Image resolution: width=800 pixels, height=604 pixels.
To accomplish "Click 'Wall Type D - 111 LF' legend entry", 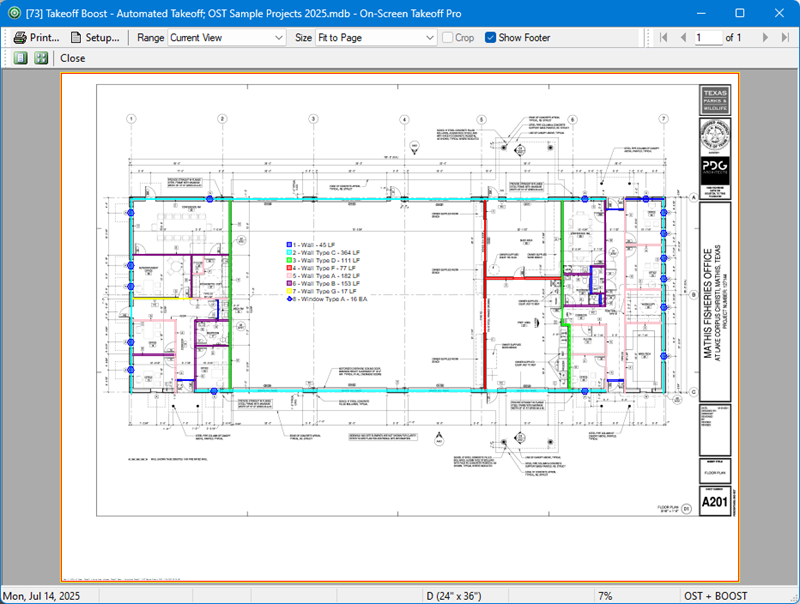I will click(326, 260).
